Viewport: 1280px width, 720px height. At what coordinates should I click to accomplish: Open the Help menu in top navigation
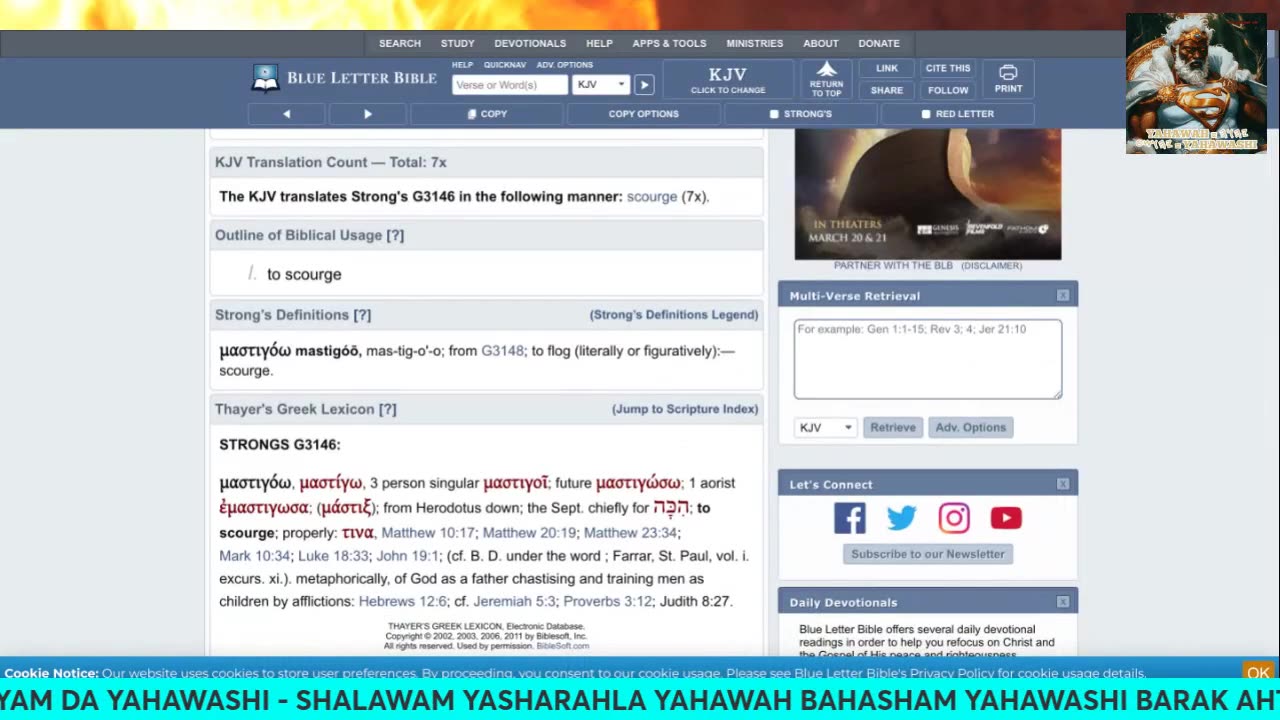(x=599, y=43)
